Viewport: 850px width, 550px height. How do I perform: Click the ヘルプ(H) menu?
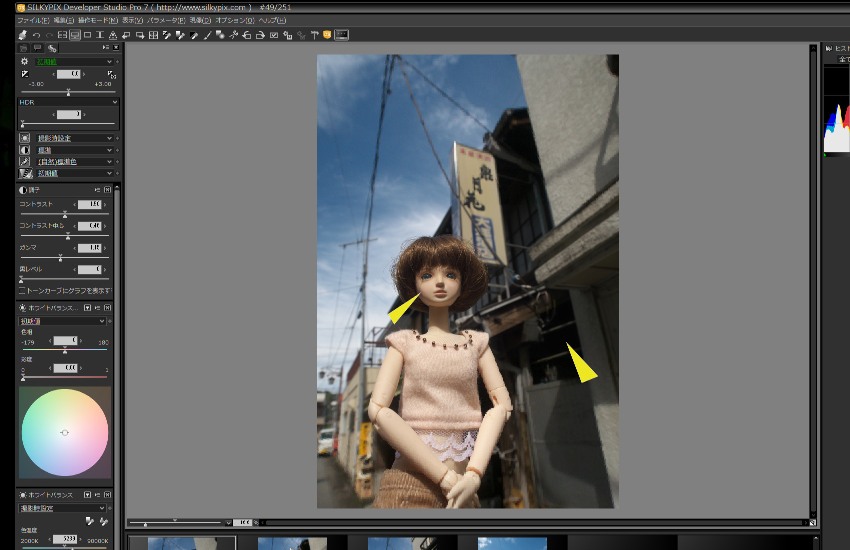[272, 20]
